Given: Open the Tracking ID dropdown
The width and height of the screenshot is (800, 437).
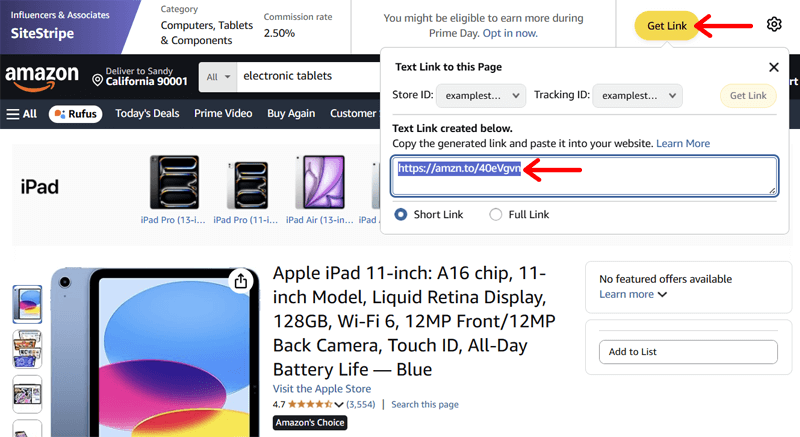Looking at the screenshot, I should pyautogui.click(x=637, y=96).
